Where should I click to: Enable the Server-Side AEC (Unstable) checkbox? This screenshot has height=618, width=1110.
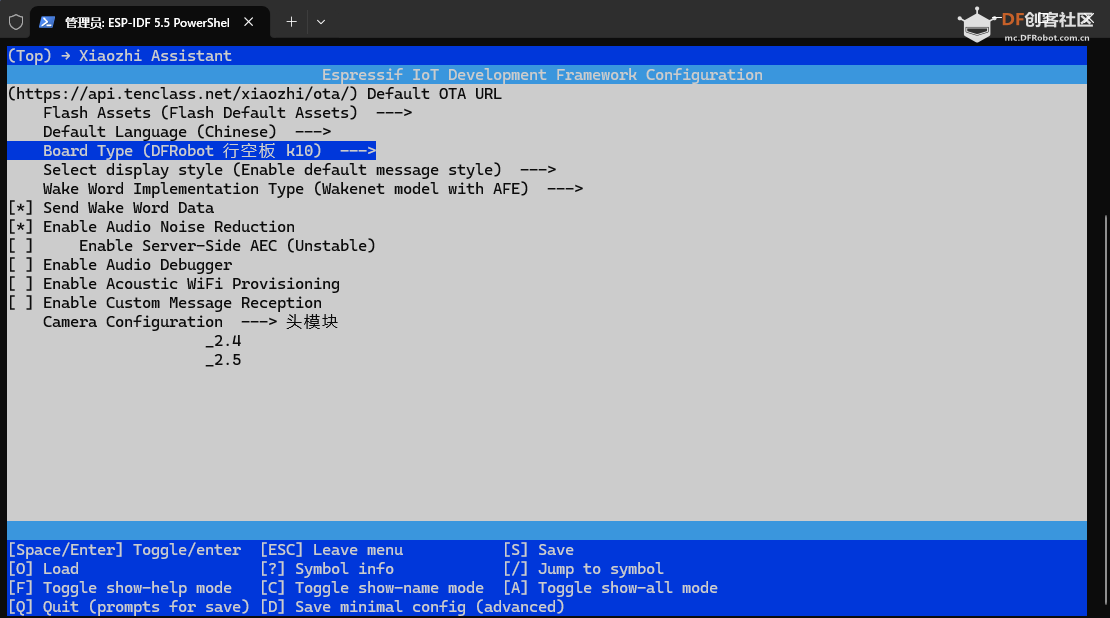pos(21,246)
